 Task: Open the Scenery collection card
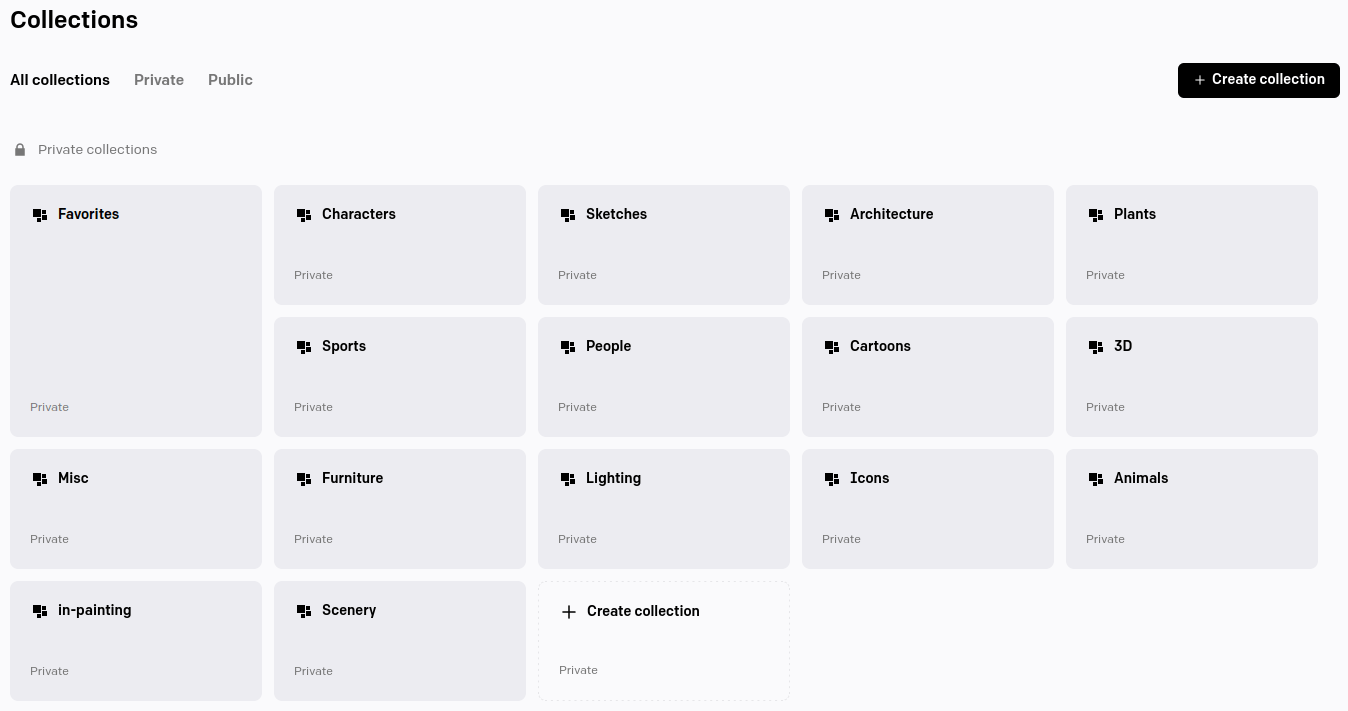400,641
